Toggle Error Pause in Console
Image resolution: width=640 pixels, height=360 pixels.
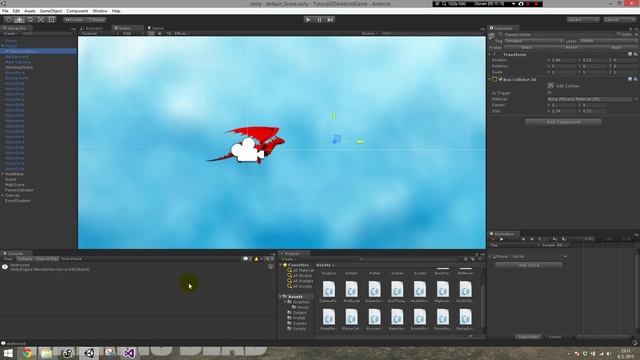click(x=71, y=259)
